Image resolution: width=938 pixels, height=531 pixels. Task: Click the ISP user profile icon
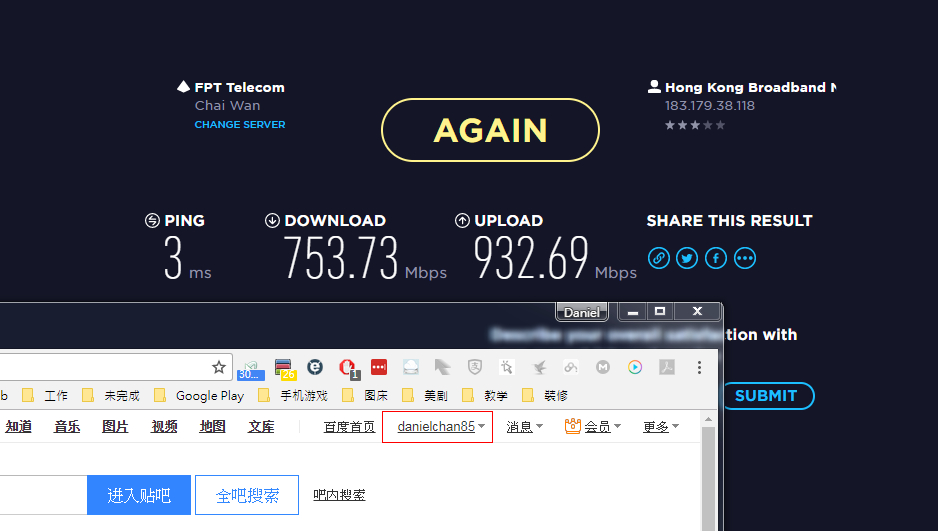[x=654, y=87]
